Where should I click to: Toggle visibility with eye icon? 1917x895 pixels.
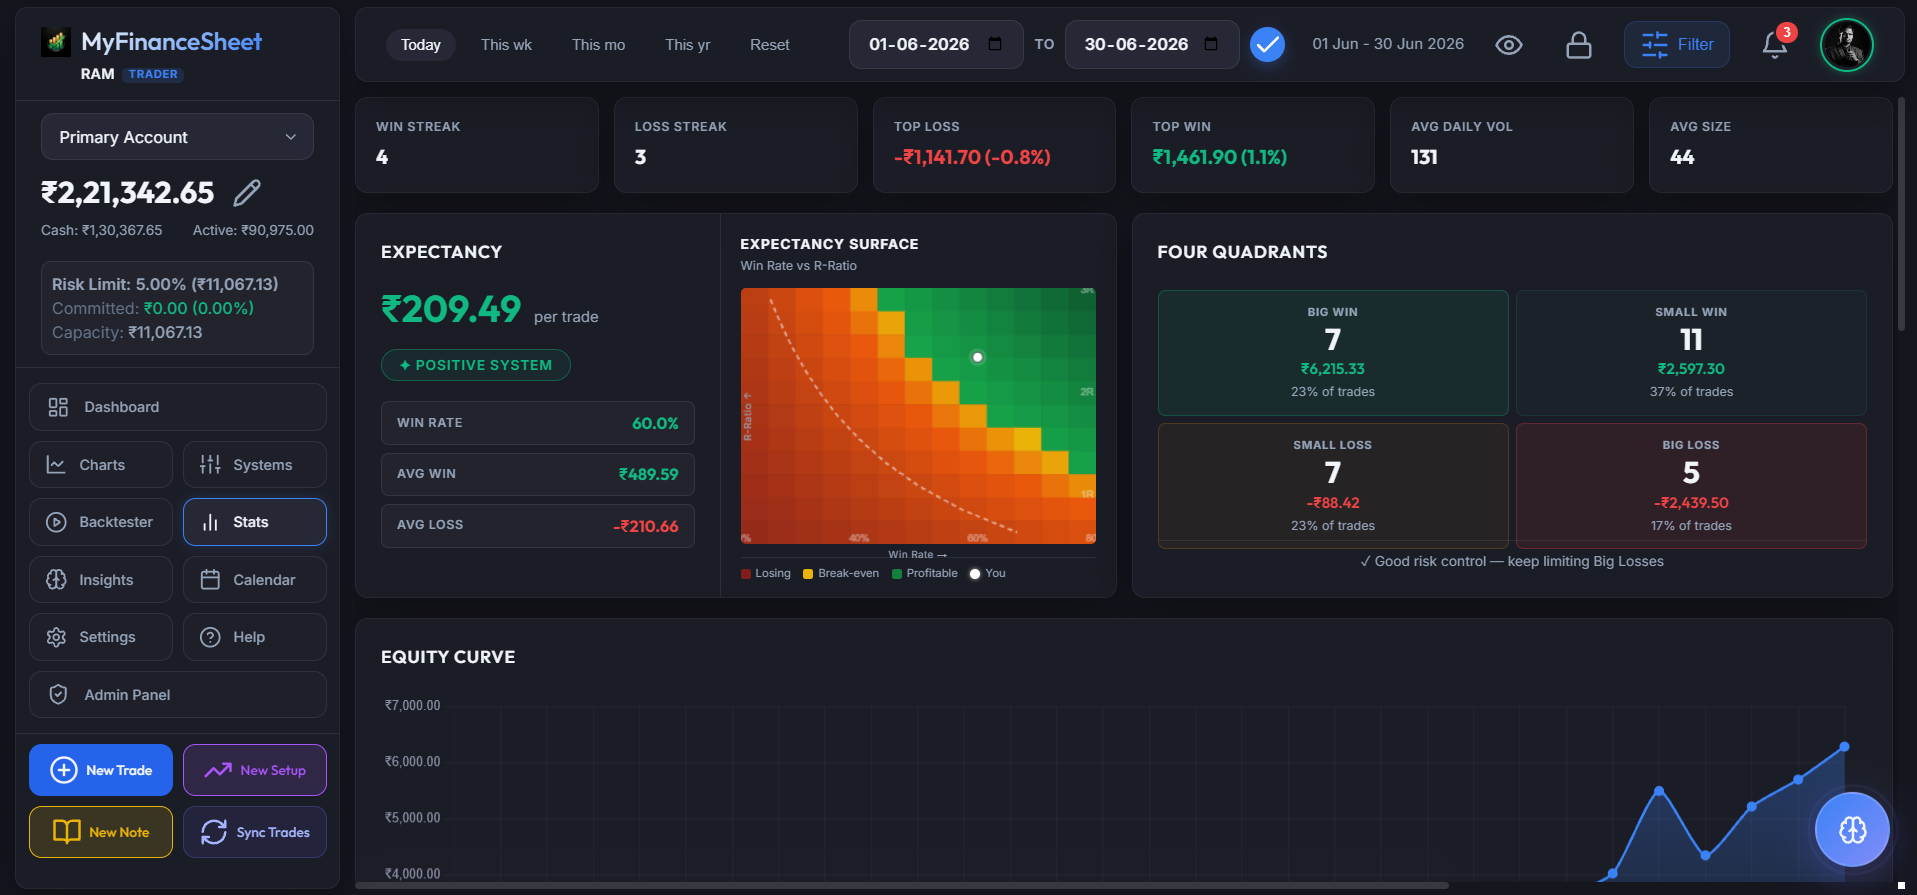[1509, 45]
